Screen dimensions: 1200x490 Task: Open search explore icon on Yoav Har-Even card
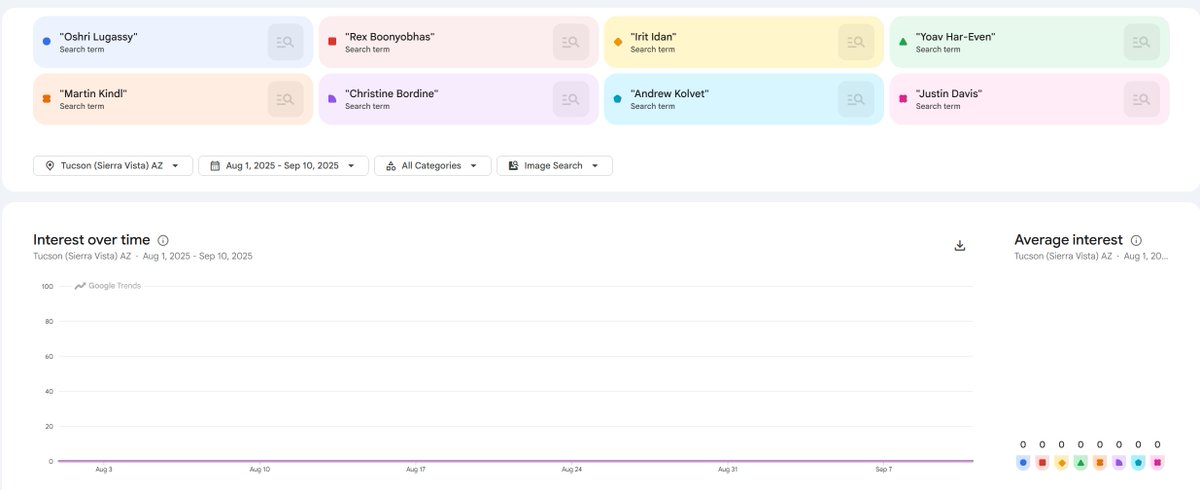click(x=1141, y=42)
